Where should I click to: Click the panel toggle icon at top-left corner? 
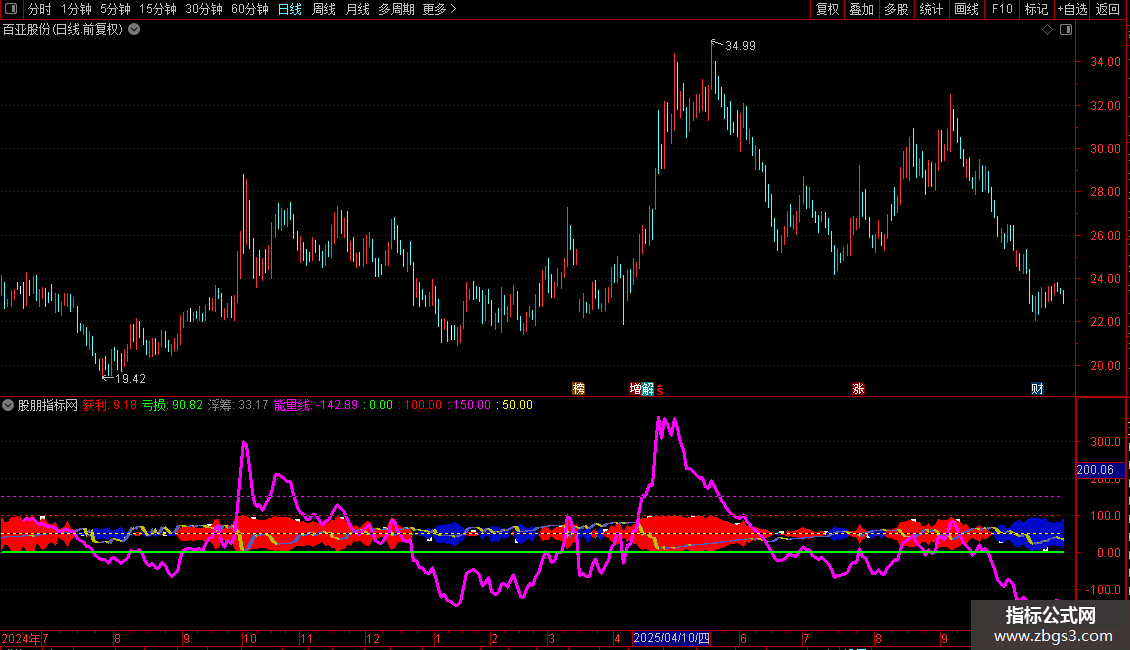9,9
